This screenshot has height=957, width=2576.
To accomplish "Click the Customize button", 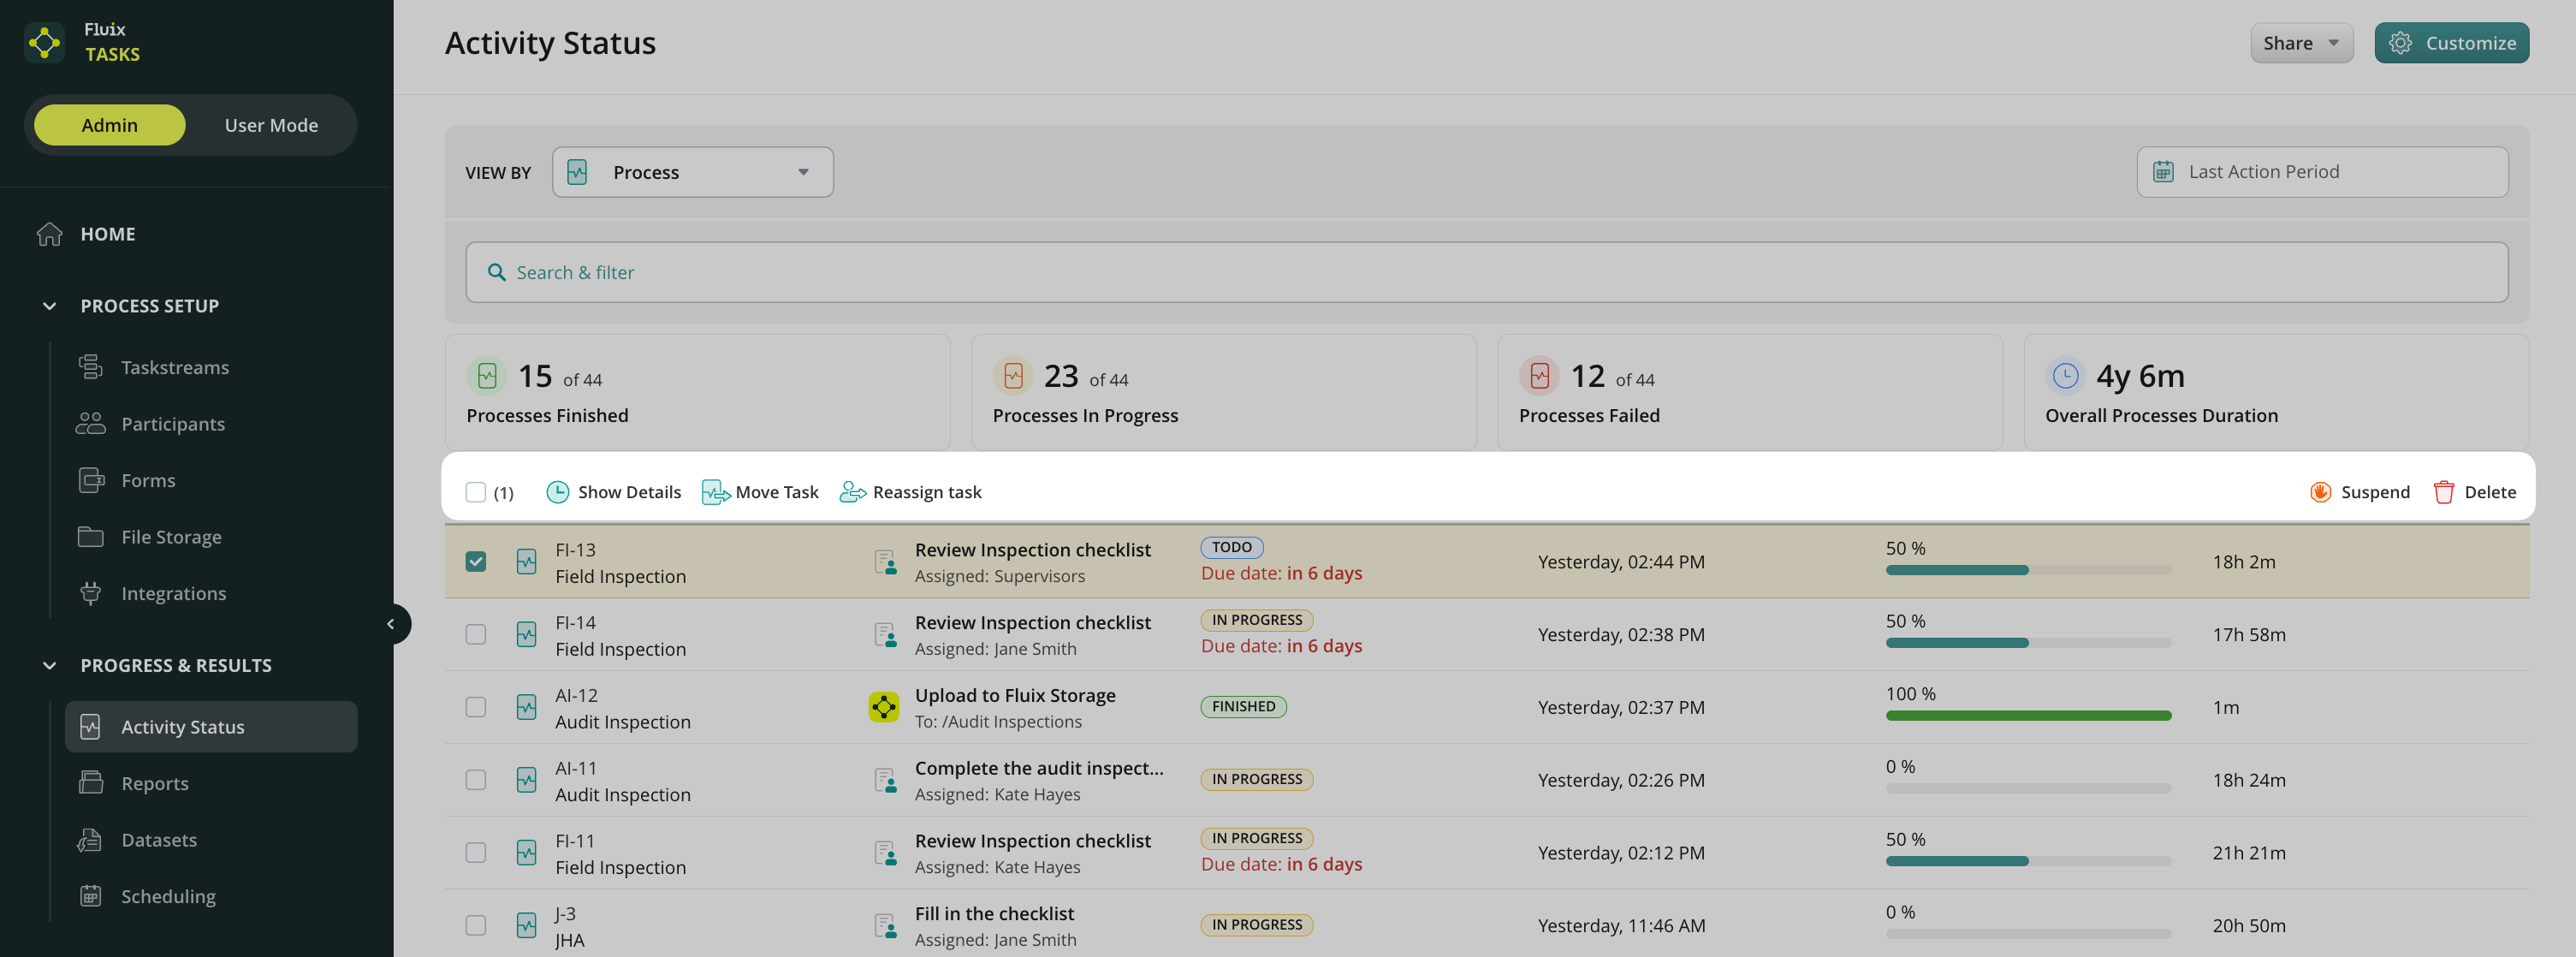I will [x=2452, y=42].
